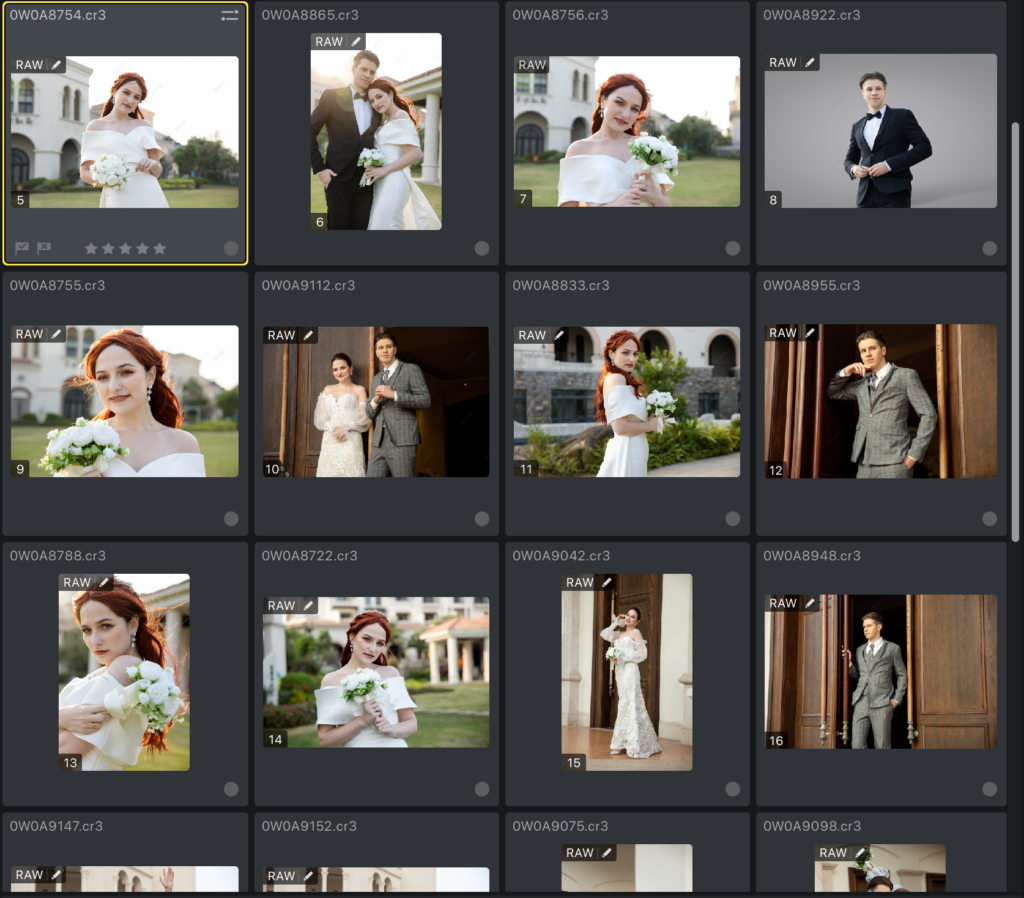The image size is (1024, 898).
Task: Set five-star rating on 0W0A8754.cr3
Action: tap(160, 248)
